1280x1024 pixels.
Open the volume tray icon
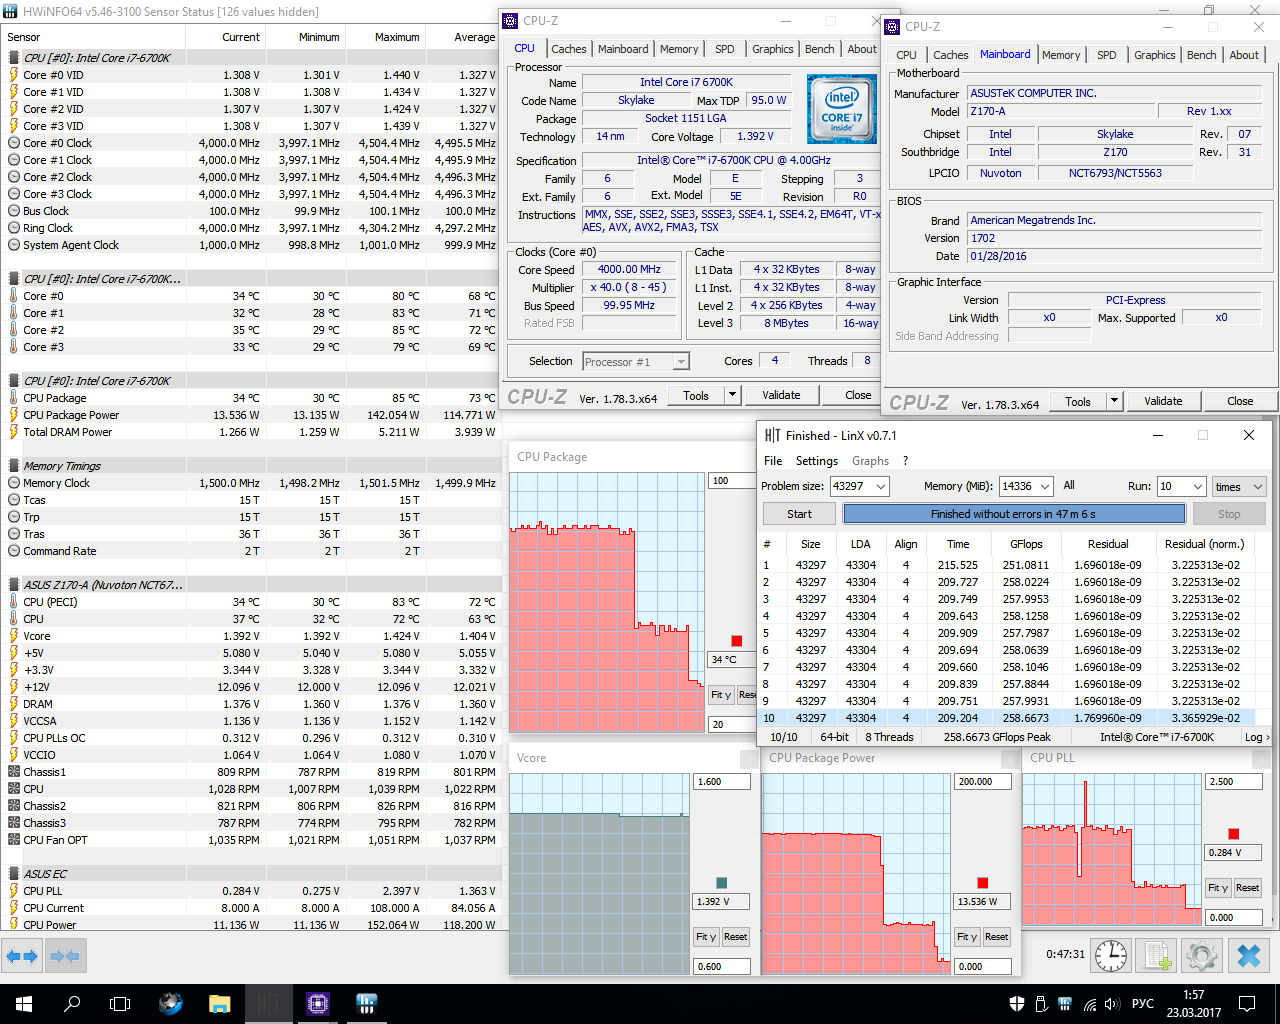click(1111, 1004)
